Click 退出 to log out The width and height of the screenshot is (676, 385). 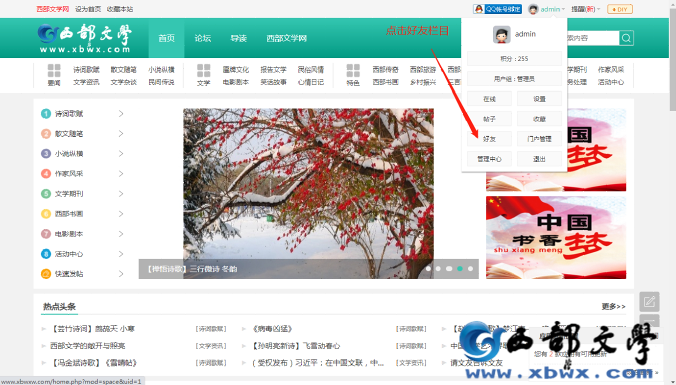(x=539, y=159)
